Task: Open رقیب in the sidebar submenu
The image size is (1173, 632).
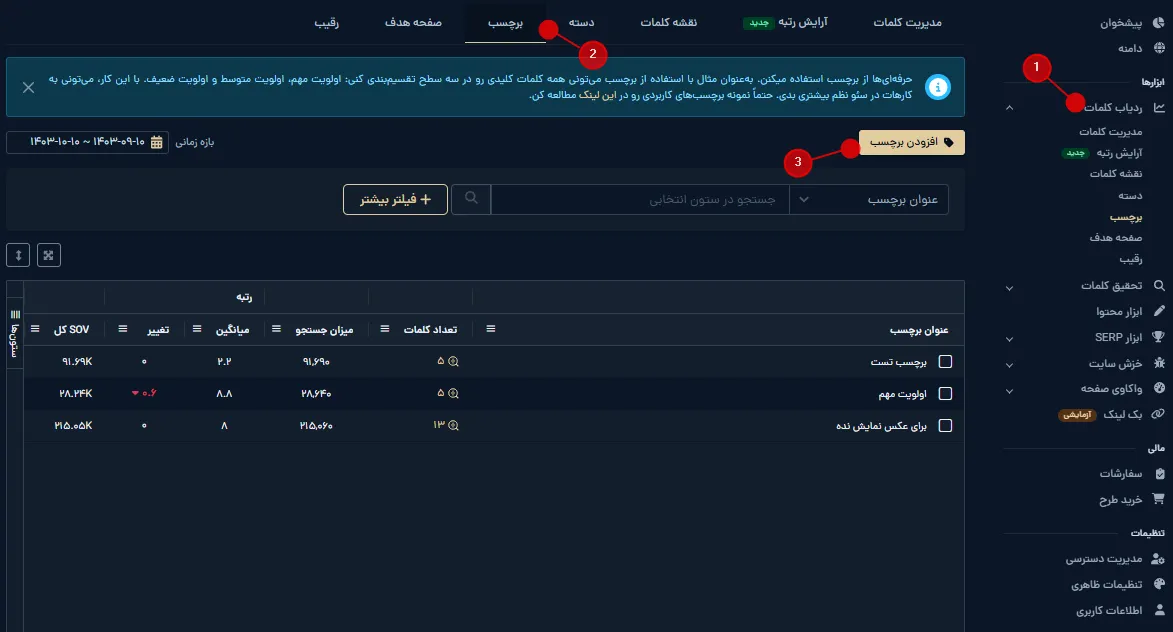Action: pos(1131,259)
